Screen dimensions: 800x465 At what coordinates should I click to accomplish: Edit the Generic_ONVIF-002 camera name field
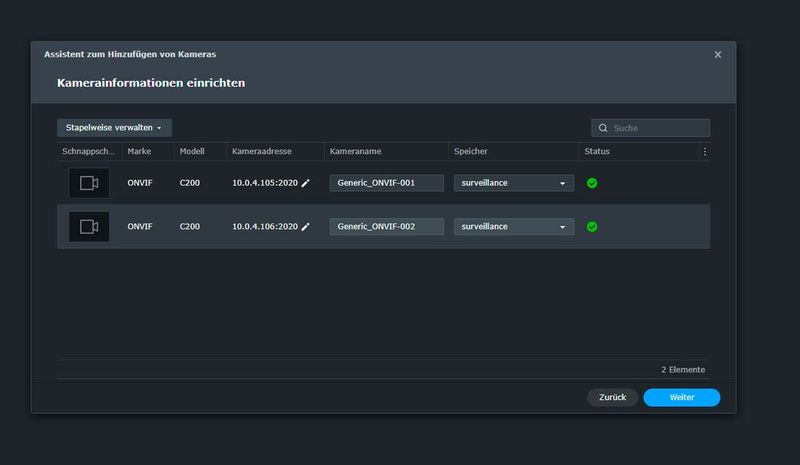coord(386,227)
